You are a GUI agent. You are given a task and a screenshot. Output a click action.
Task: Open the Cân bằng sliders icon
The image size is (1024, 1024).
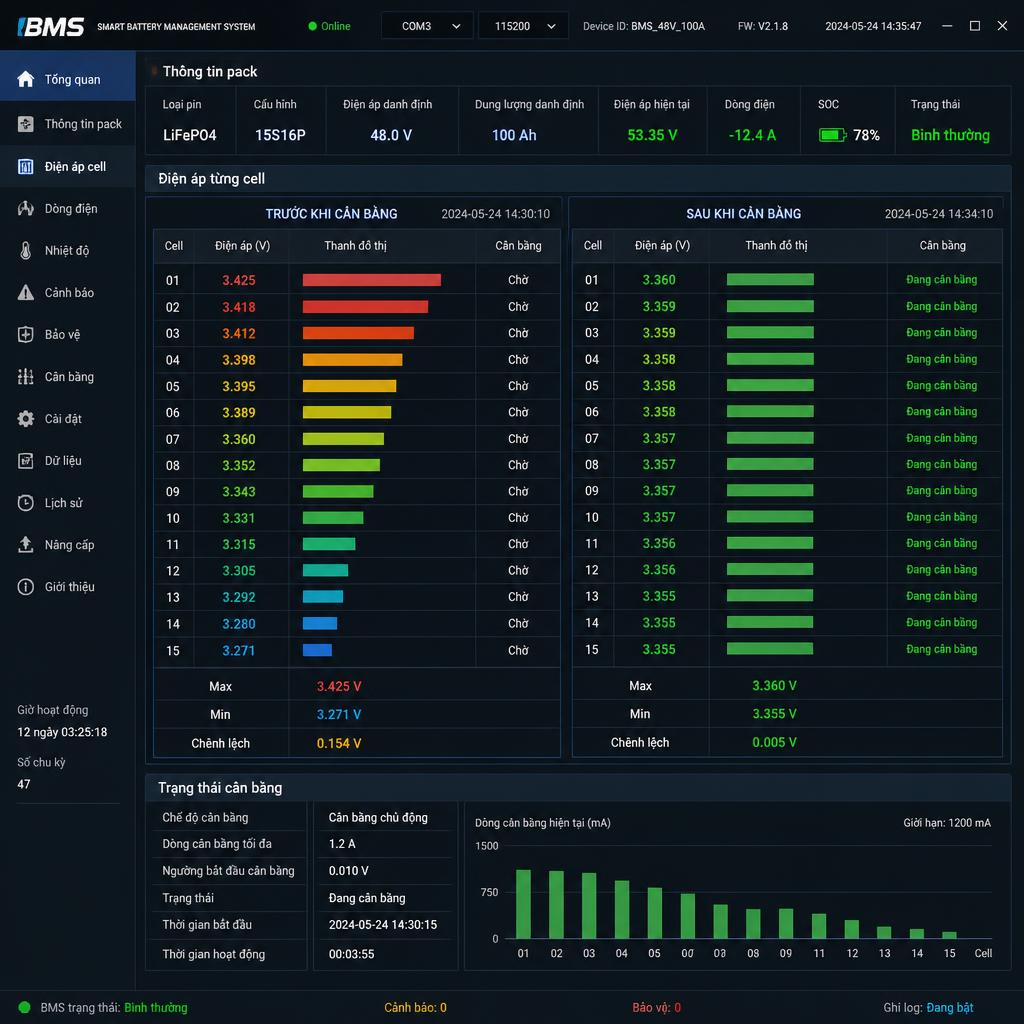(25, 376)
